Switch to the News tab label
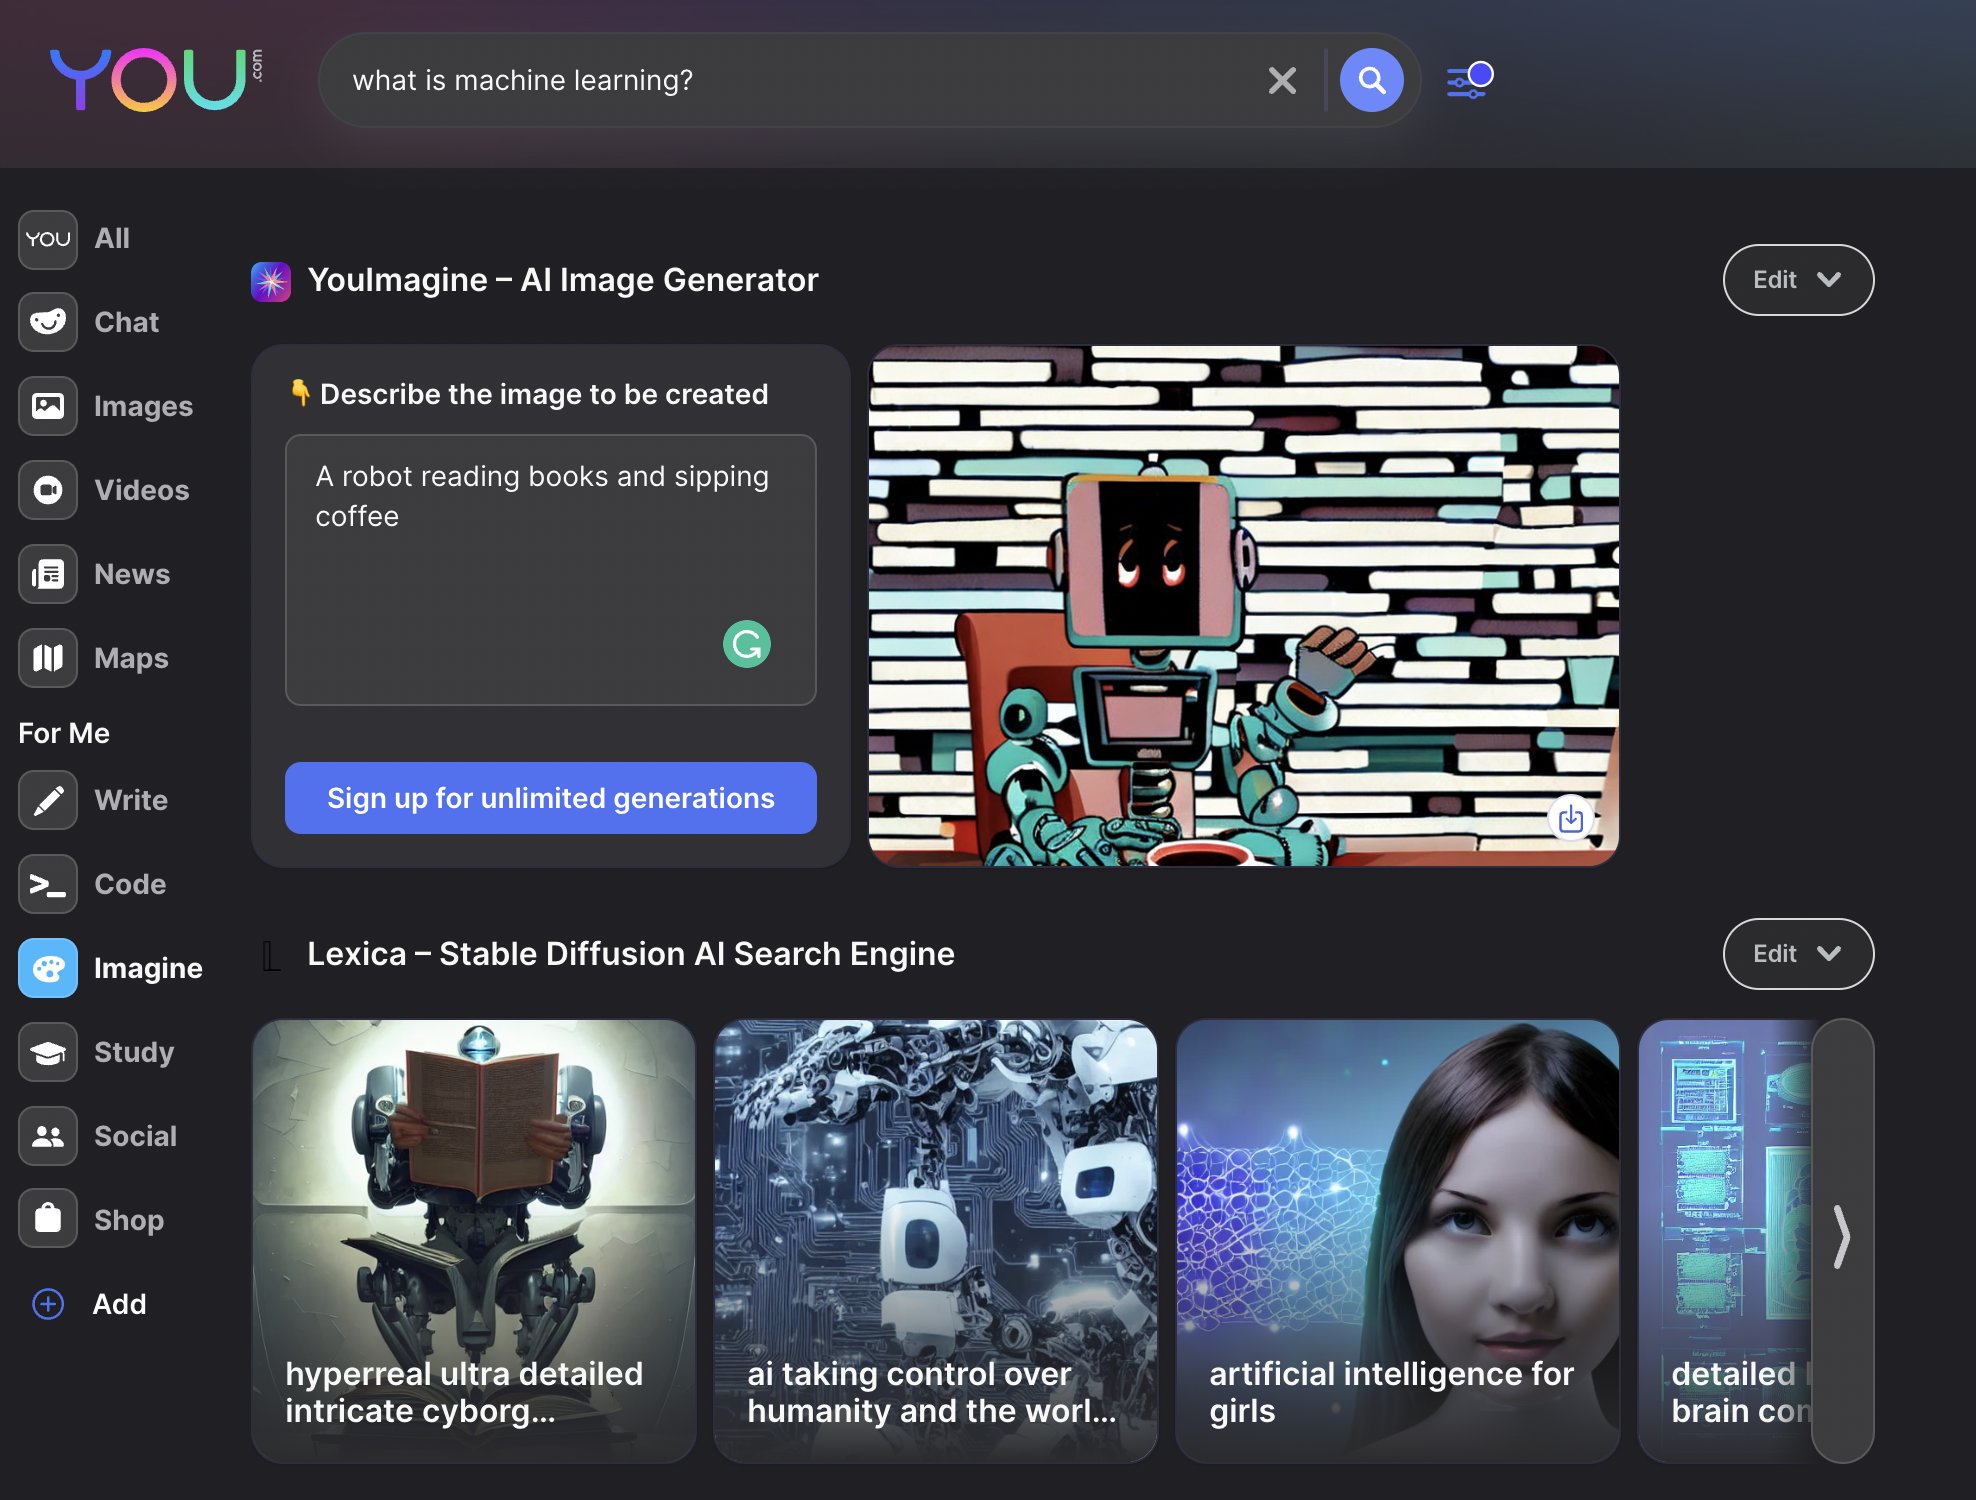Screen dimensions: 1976x1500 tap(132, 574)
